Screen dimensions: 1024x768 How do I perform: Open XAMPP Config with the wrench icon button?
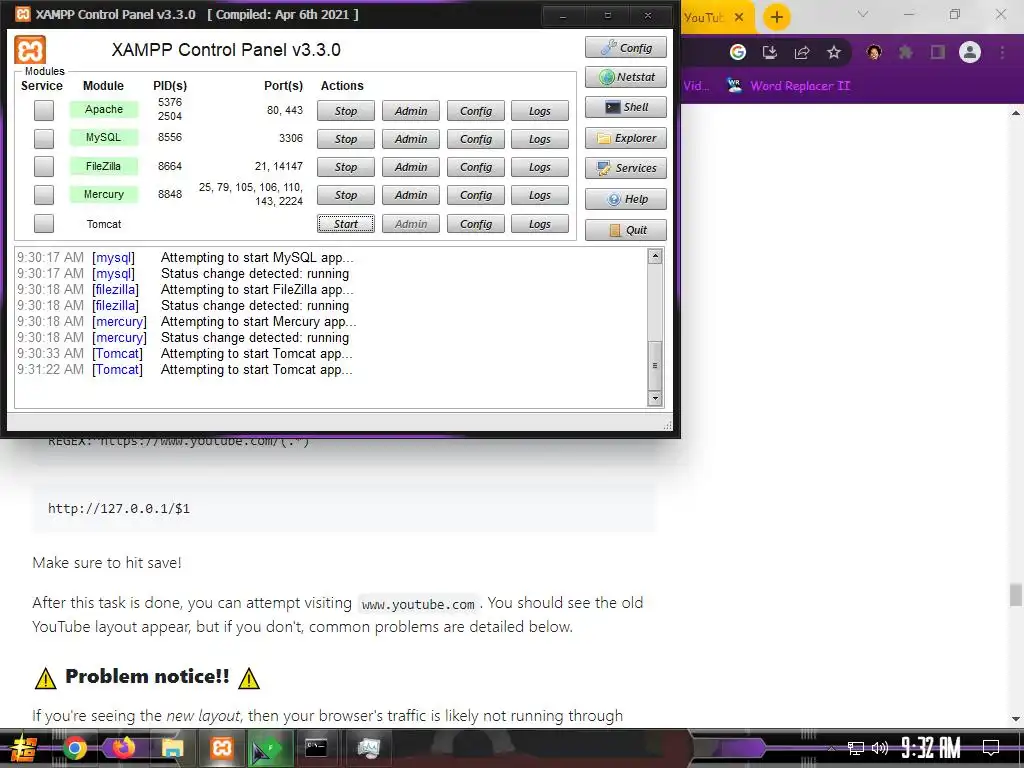point(626,48)
